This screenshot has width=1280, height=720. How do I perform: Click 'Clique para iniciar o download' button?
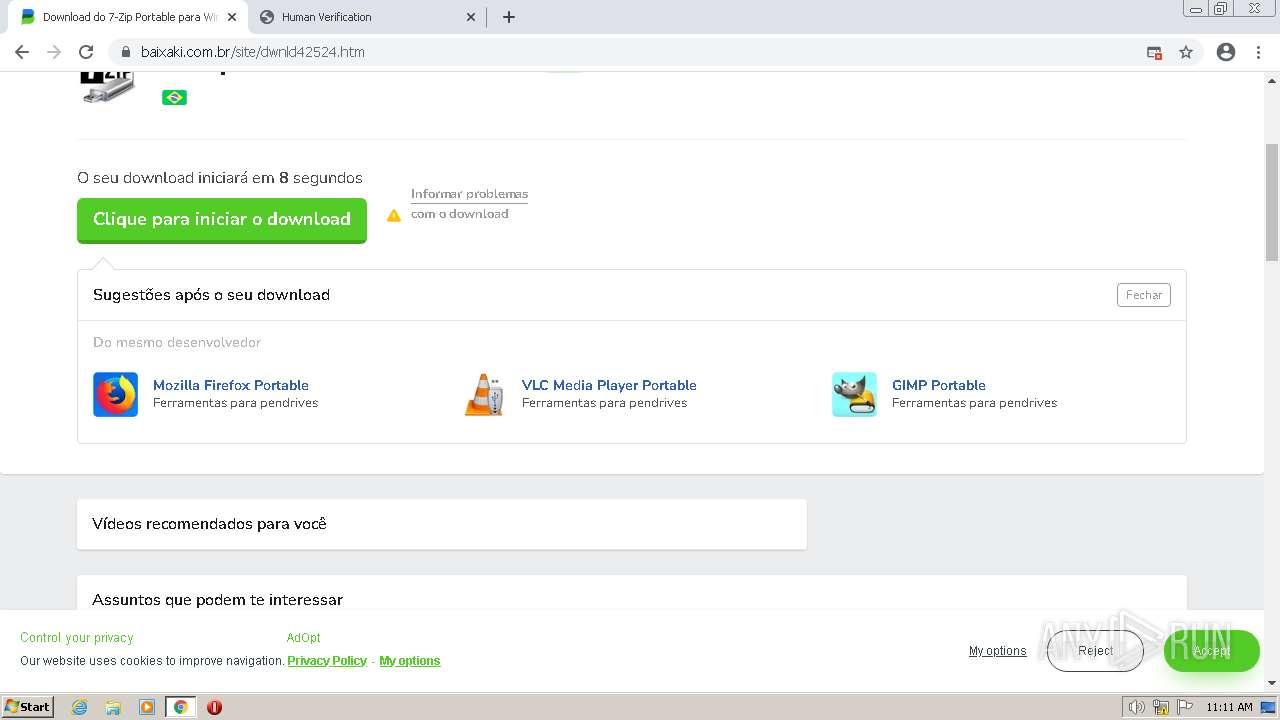coord(222,220)
